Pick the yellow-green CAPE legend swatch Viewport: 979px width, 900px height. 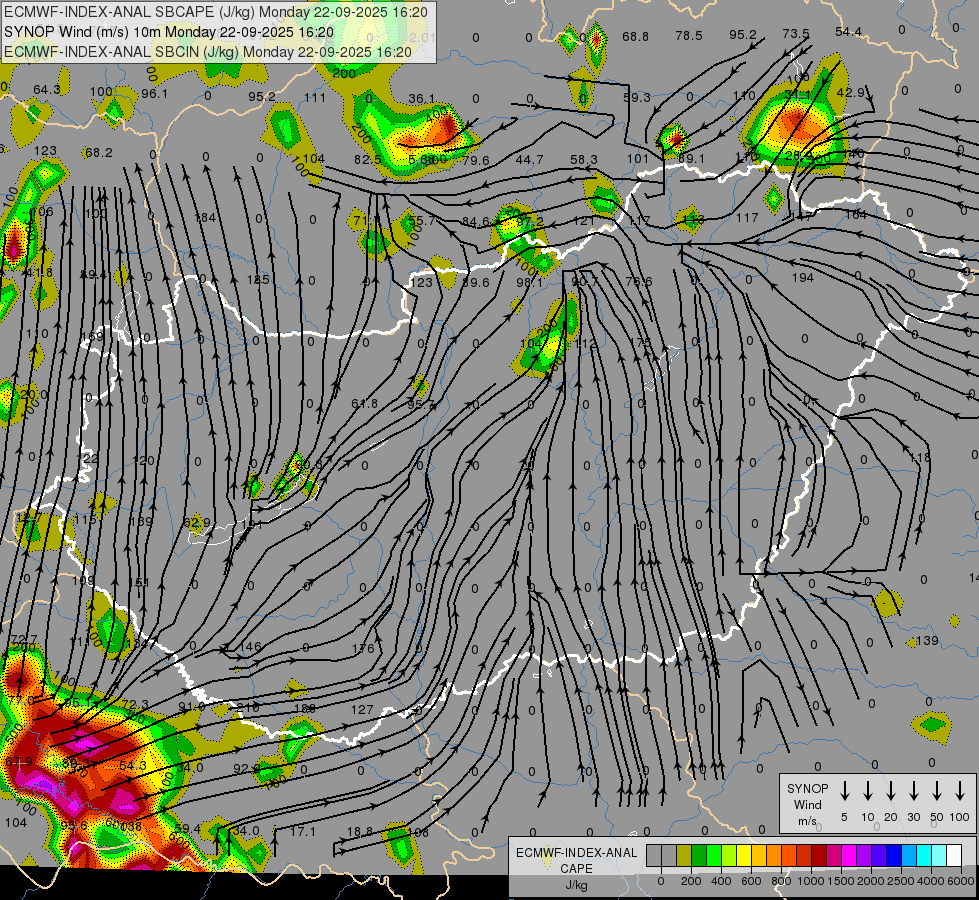(729, 856)
